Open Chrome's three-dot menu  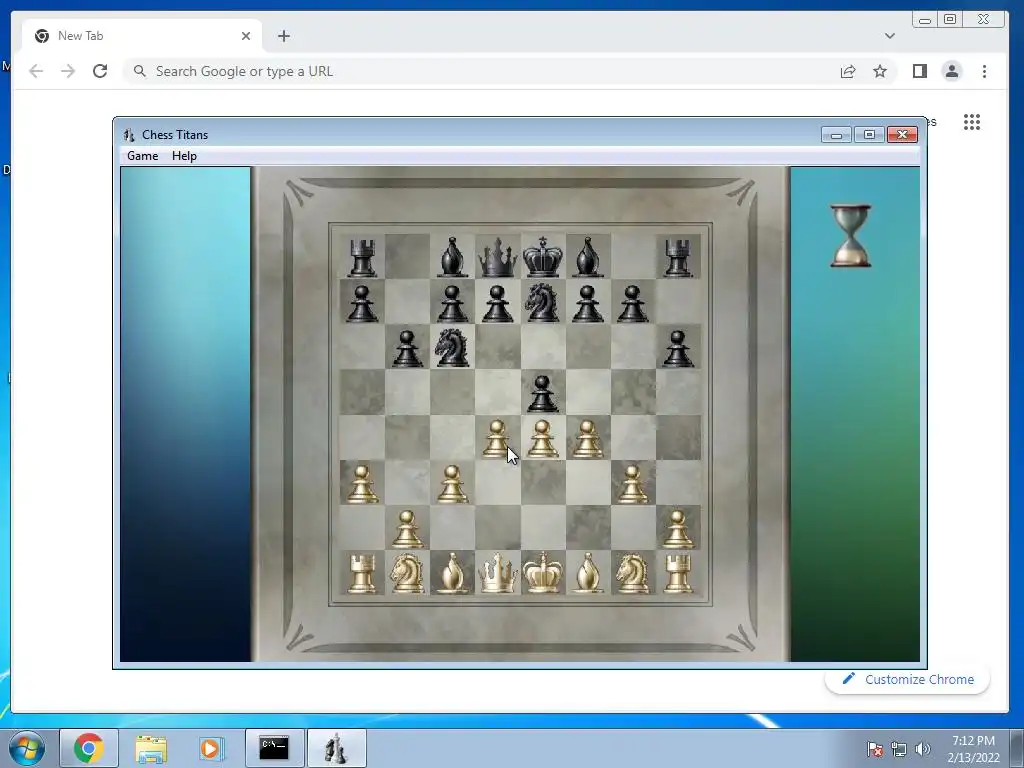tap(984, 71)
